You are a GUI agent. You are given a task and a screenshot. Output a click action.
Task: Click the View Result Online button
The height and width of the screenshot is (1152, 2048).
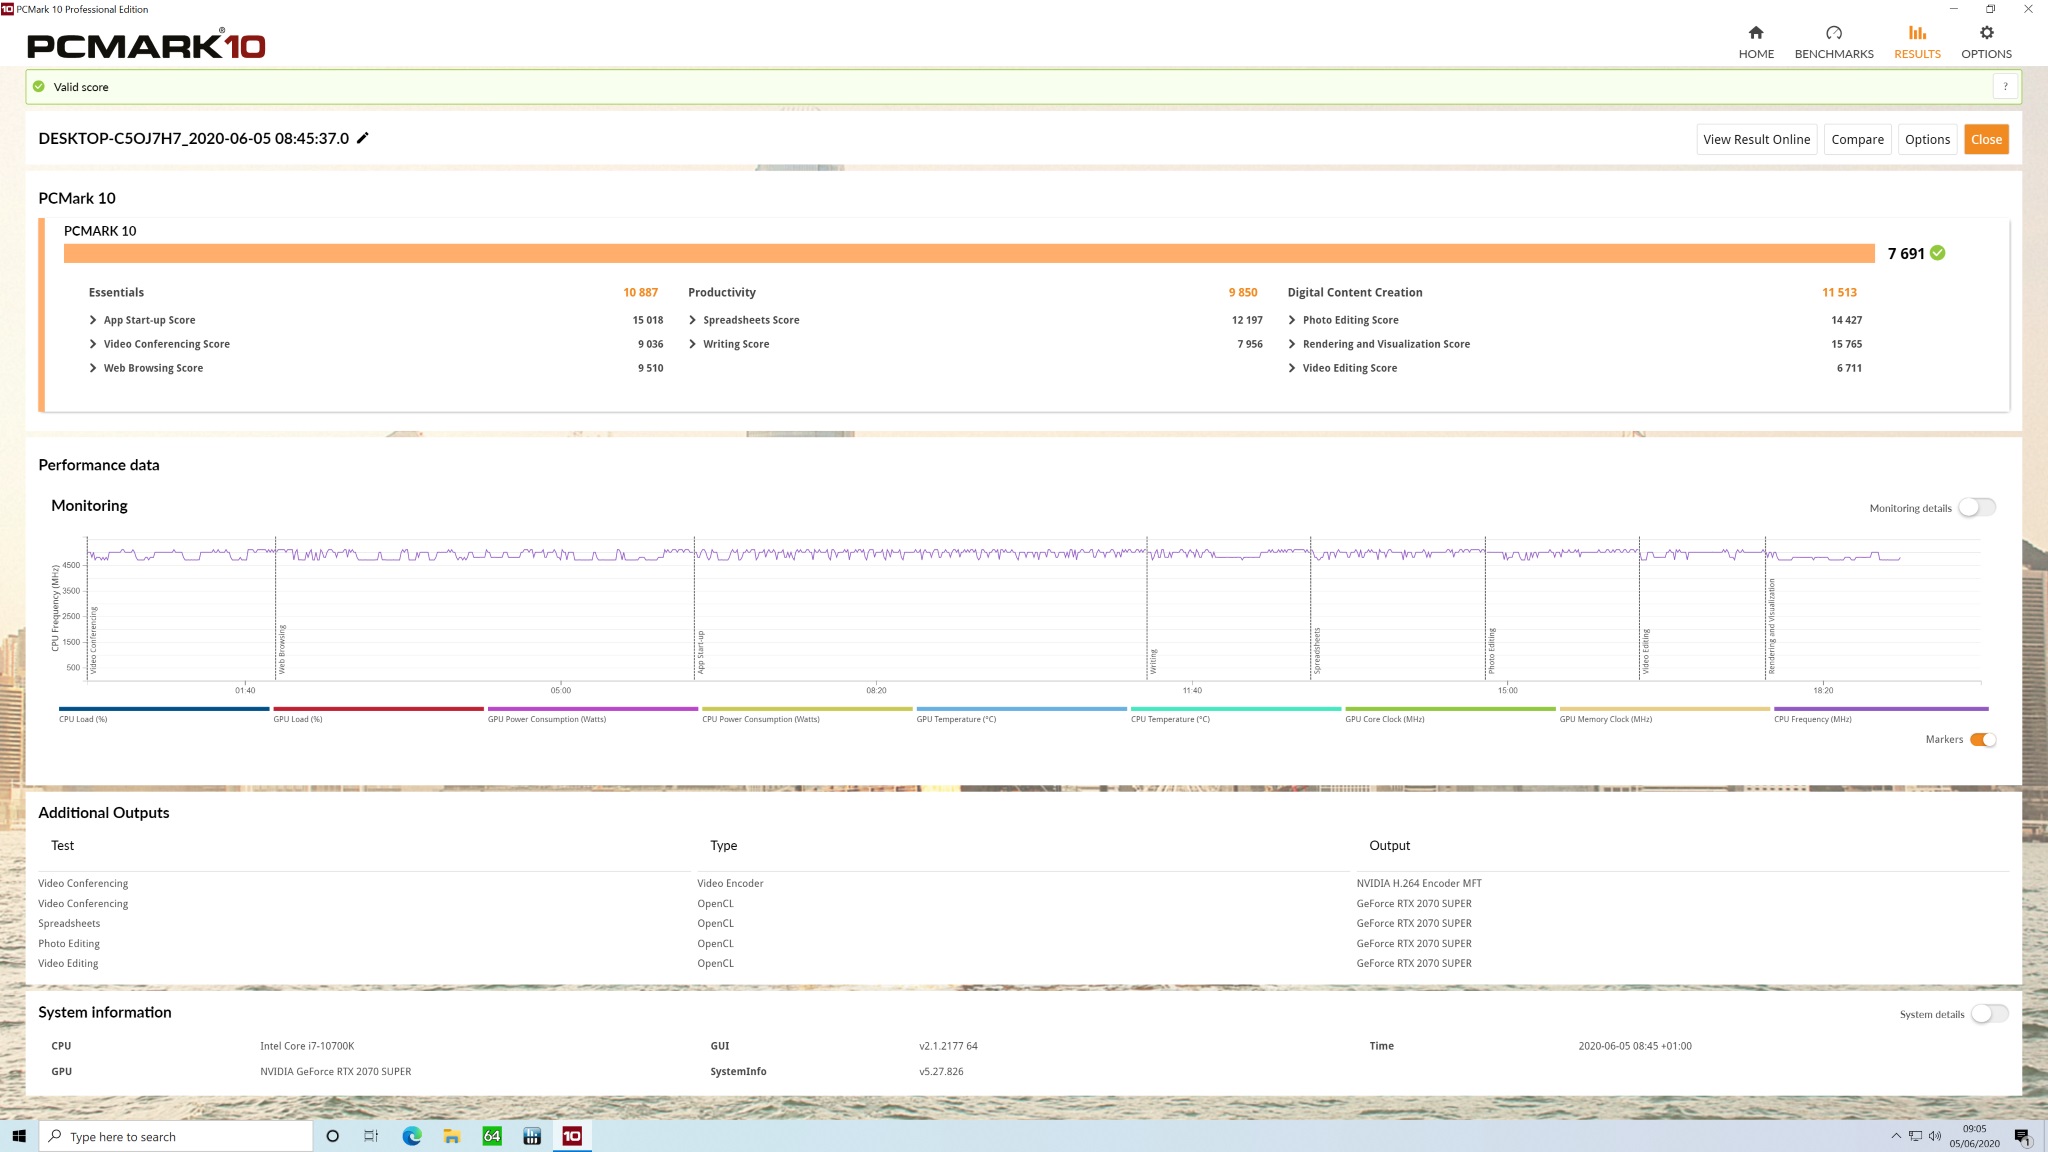click(x=1756, y=139)
